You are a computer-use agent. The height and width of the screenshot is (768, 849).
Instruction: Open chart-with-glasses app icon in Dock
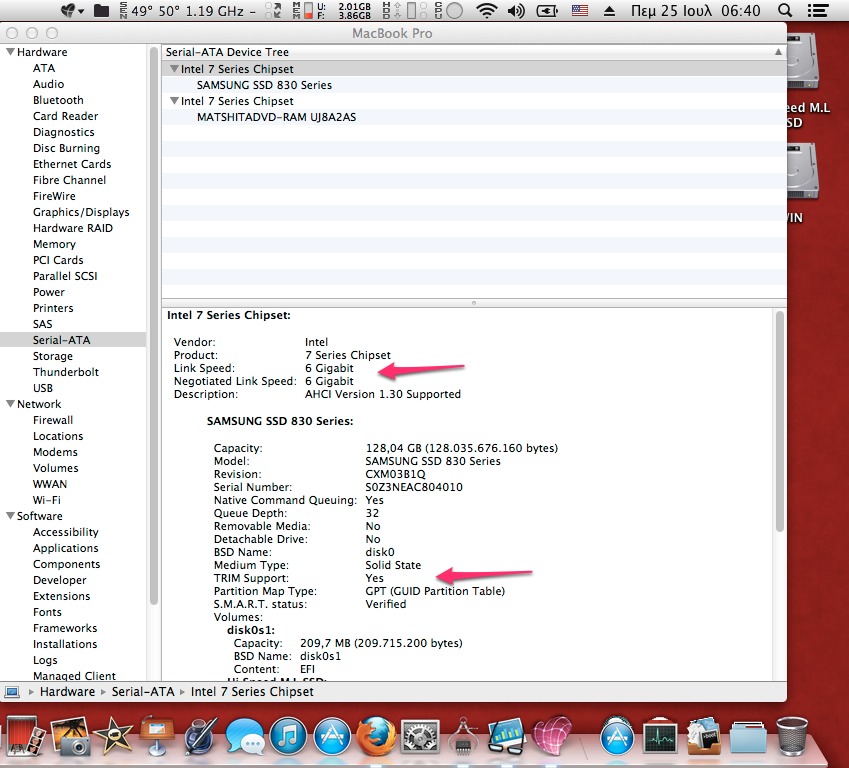coord(506,737)
